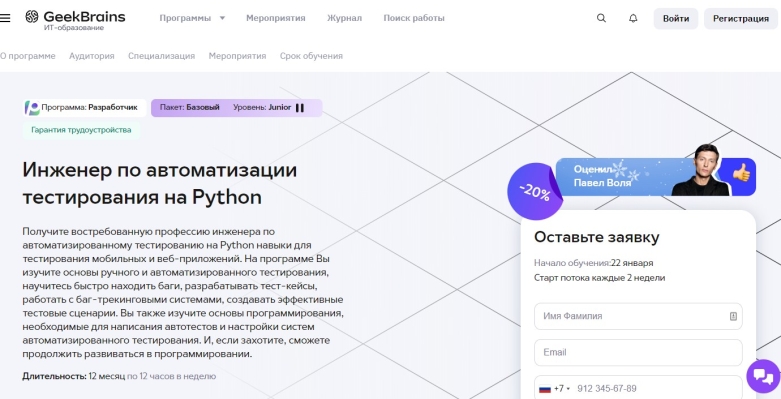
Task: Click the program badge icon next to Разработчик
Action: click(x=32, y=108)
